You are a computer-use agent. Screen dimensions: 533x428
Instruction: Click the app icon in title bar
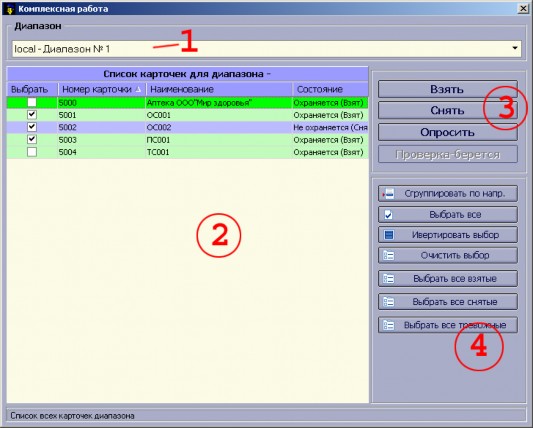(x=10, y=9)
